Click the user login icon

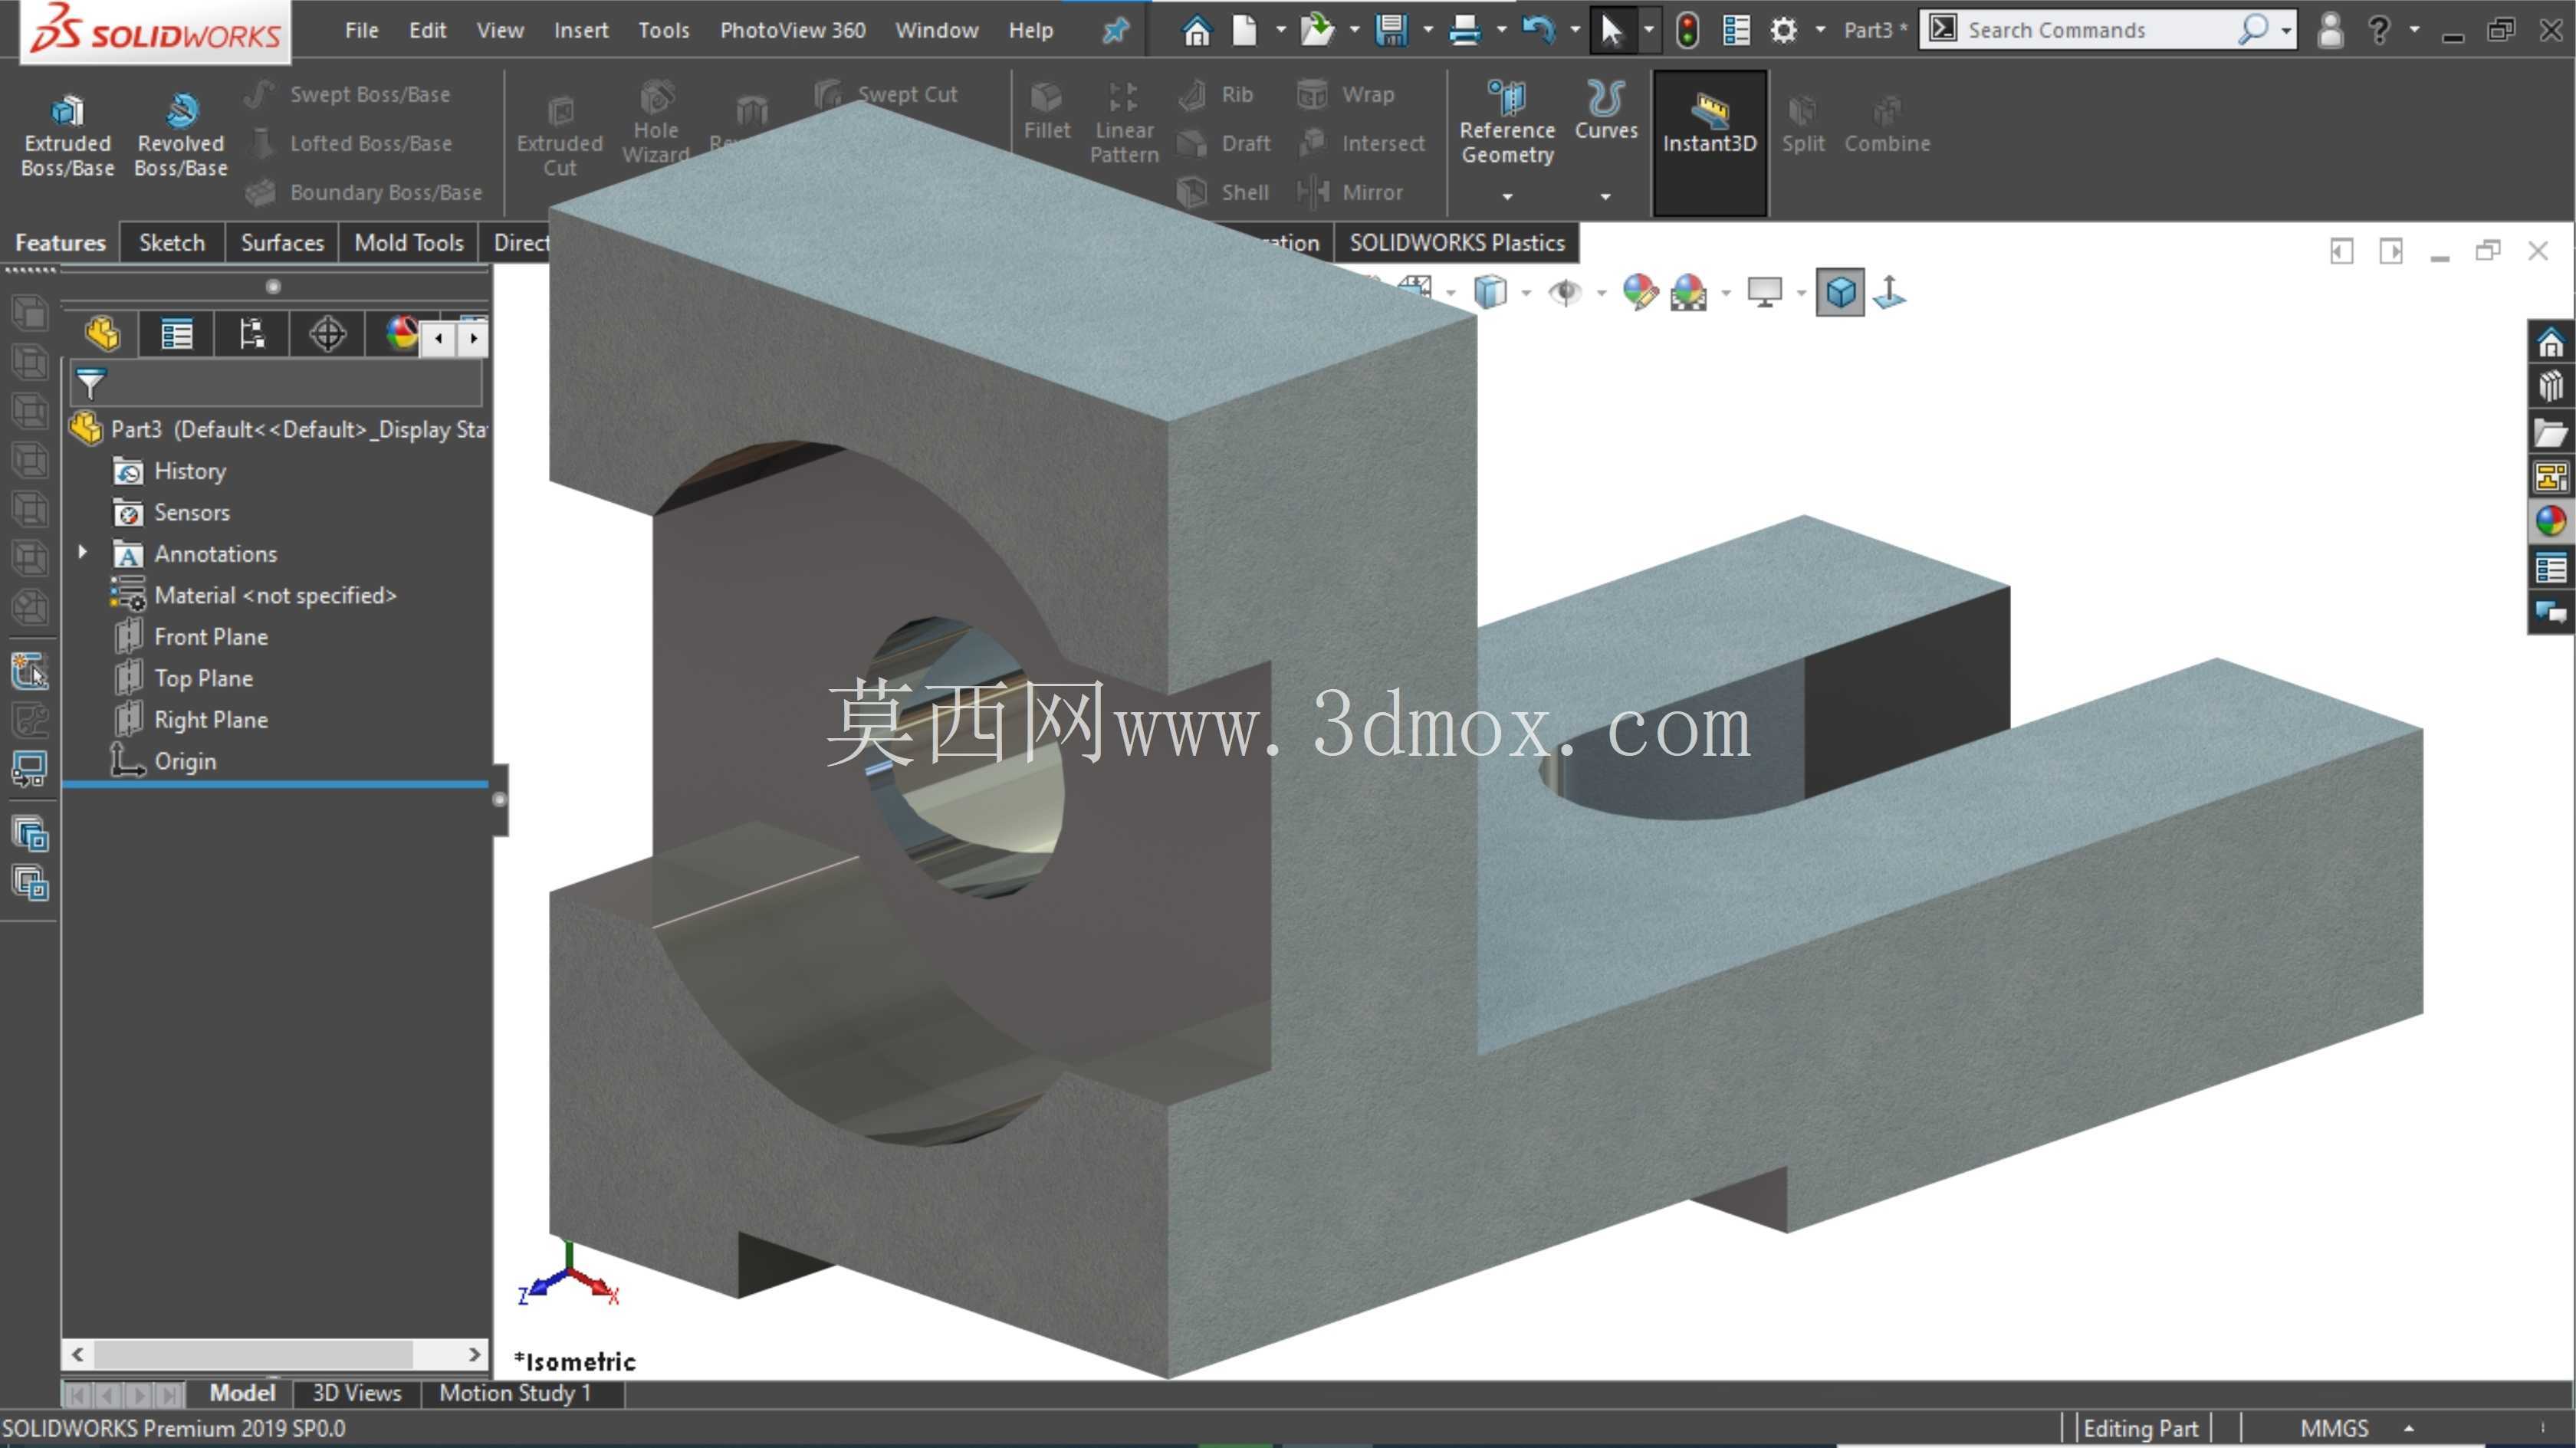[2330, 31]
